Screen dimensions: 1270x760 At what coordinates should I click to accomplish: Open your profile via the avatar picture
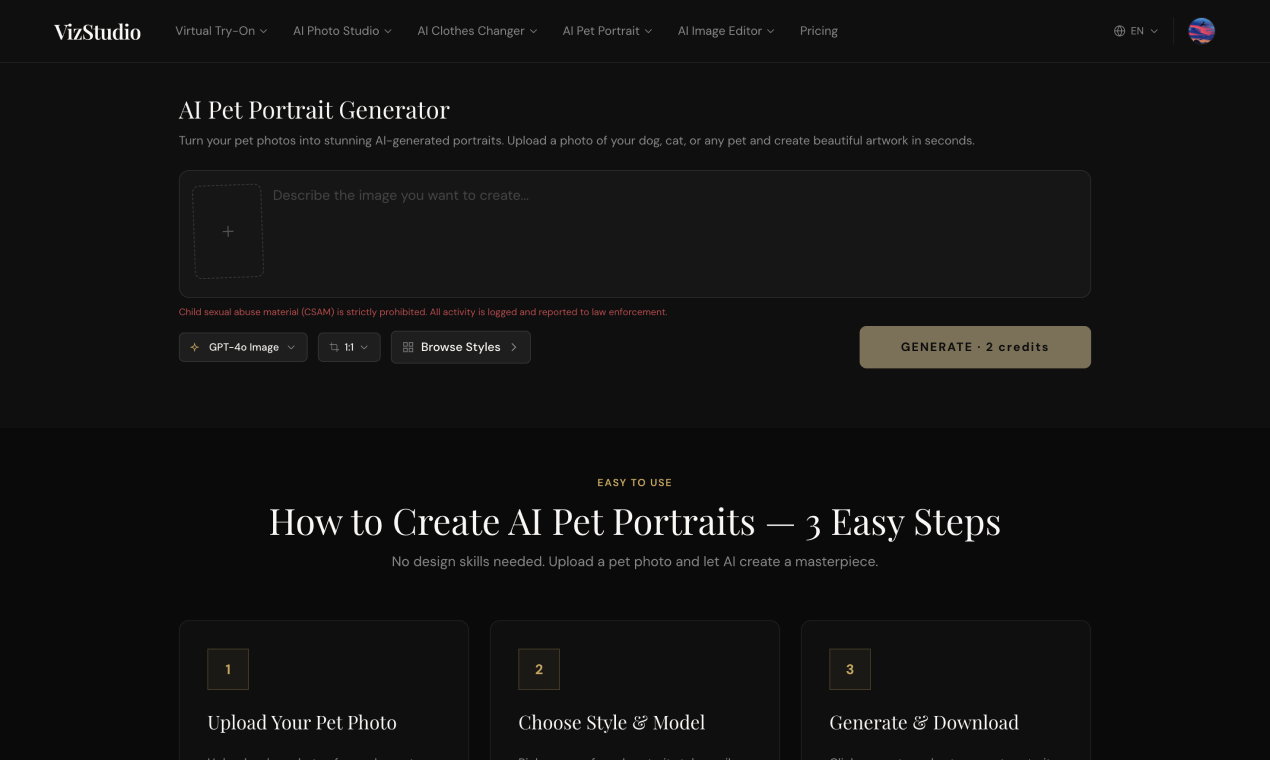click(x=1201, y=30)
